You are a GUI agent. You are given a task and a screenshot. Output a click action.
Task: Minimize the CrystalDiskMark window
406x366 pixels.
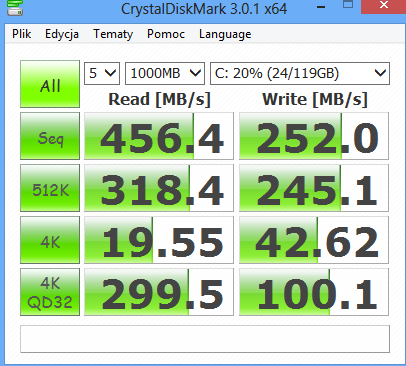coord(321,7)
